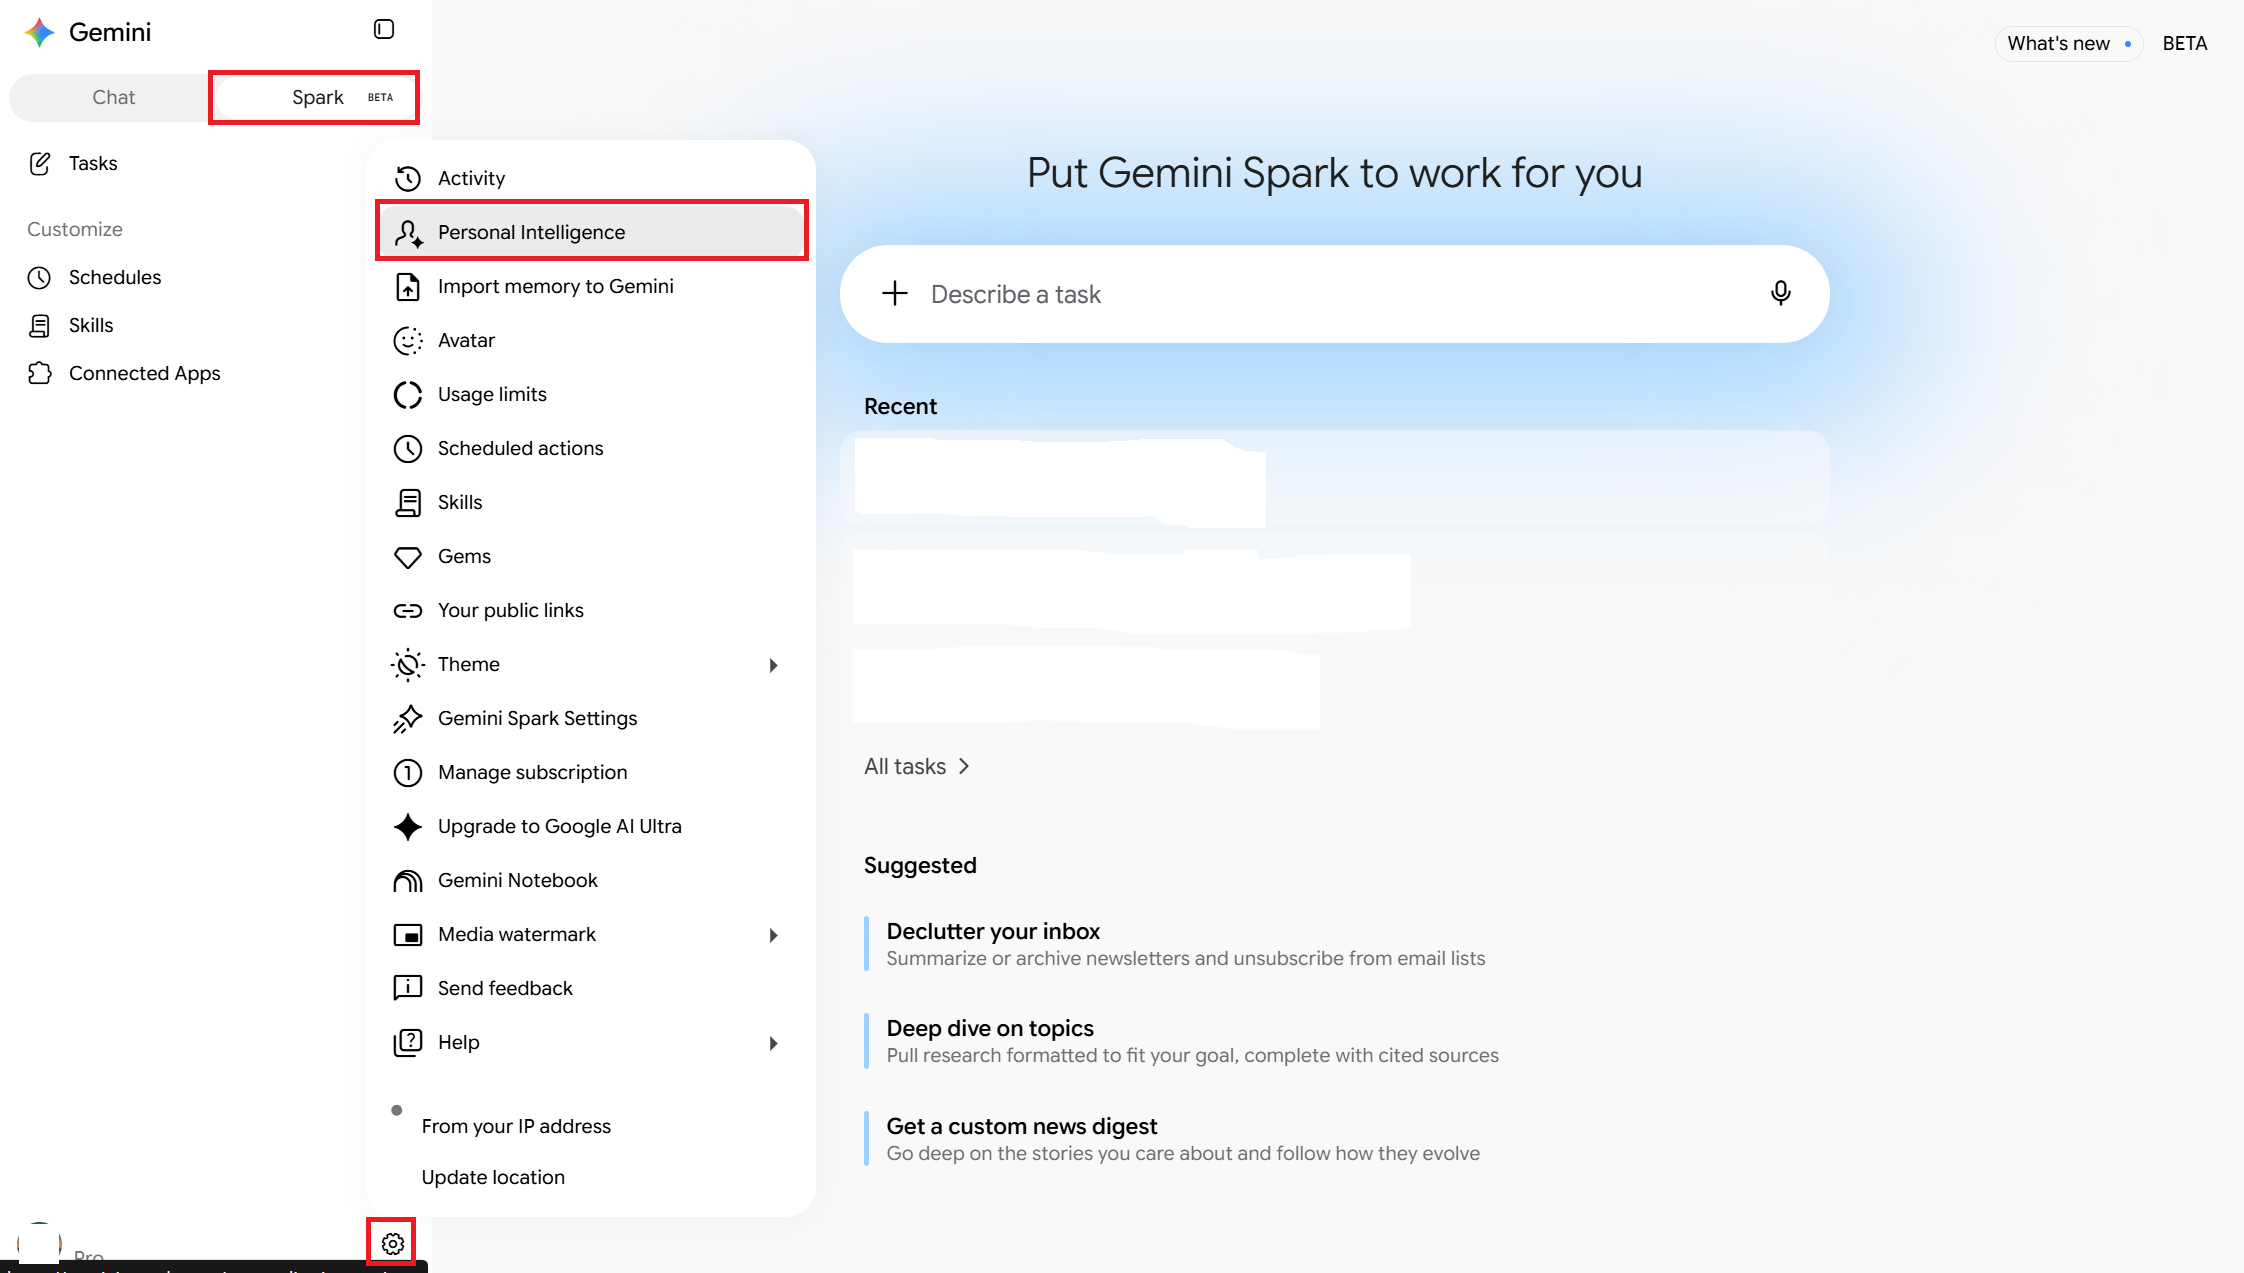Click the Gemini Notebook icon
Screen dimensions: 2244x1273
point(408,880)
